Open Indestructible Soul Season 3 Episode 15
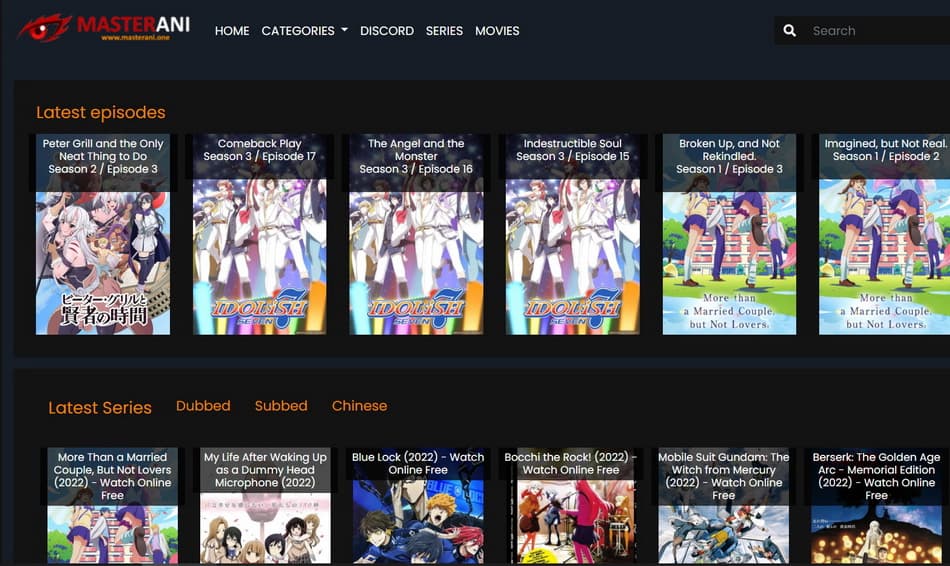 click(x=573, y=235)
